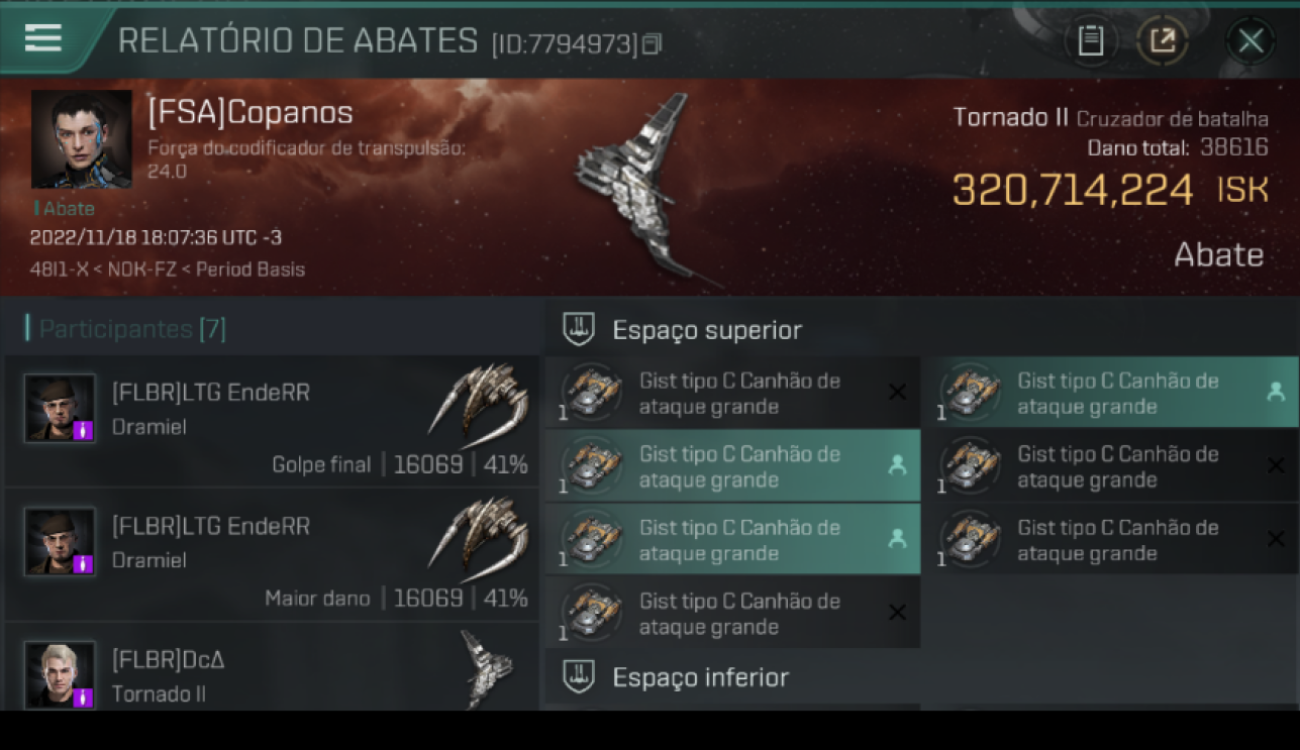The image size is (1300, 750).
Task: Click the Espaço superior slot icon
Action: pos(579,328)
